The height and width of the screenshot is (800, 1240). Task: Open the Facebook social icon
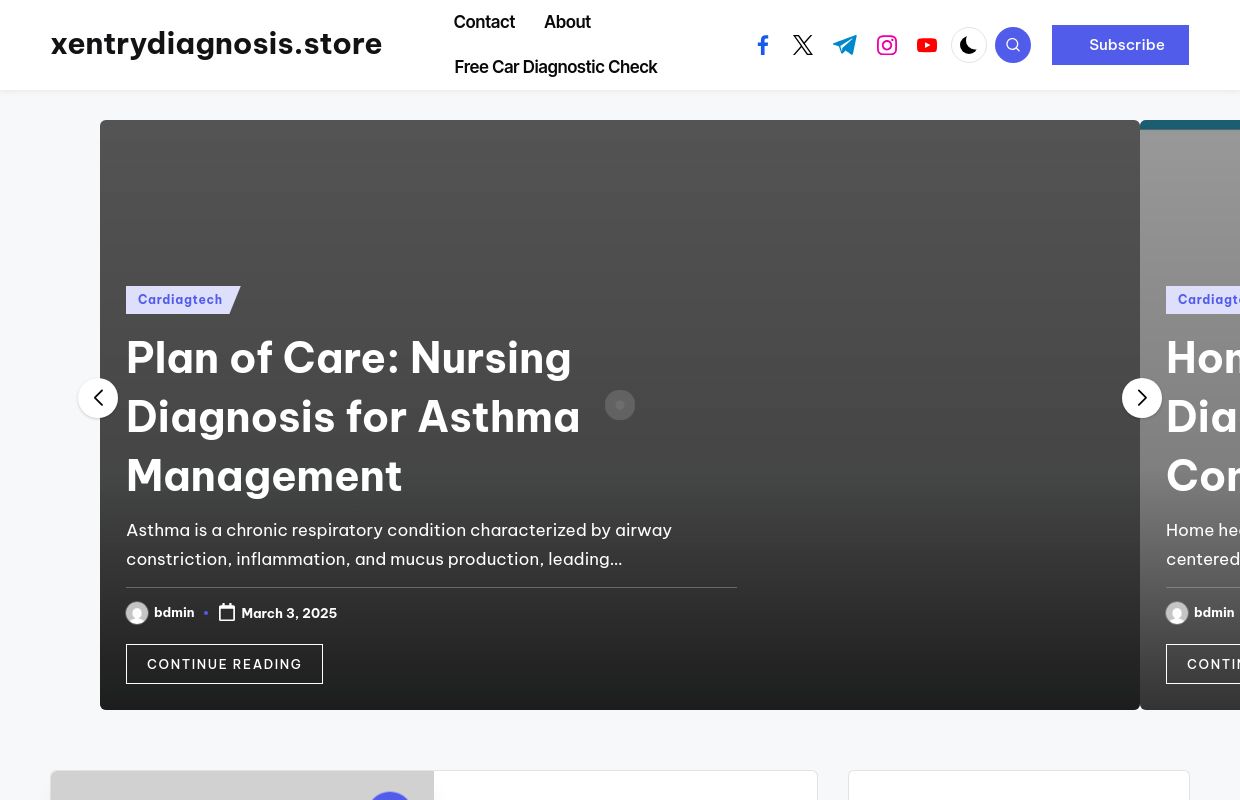pos(763,45)
